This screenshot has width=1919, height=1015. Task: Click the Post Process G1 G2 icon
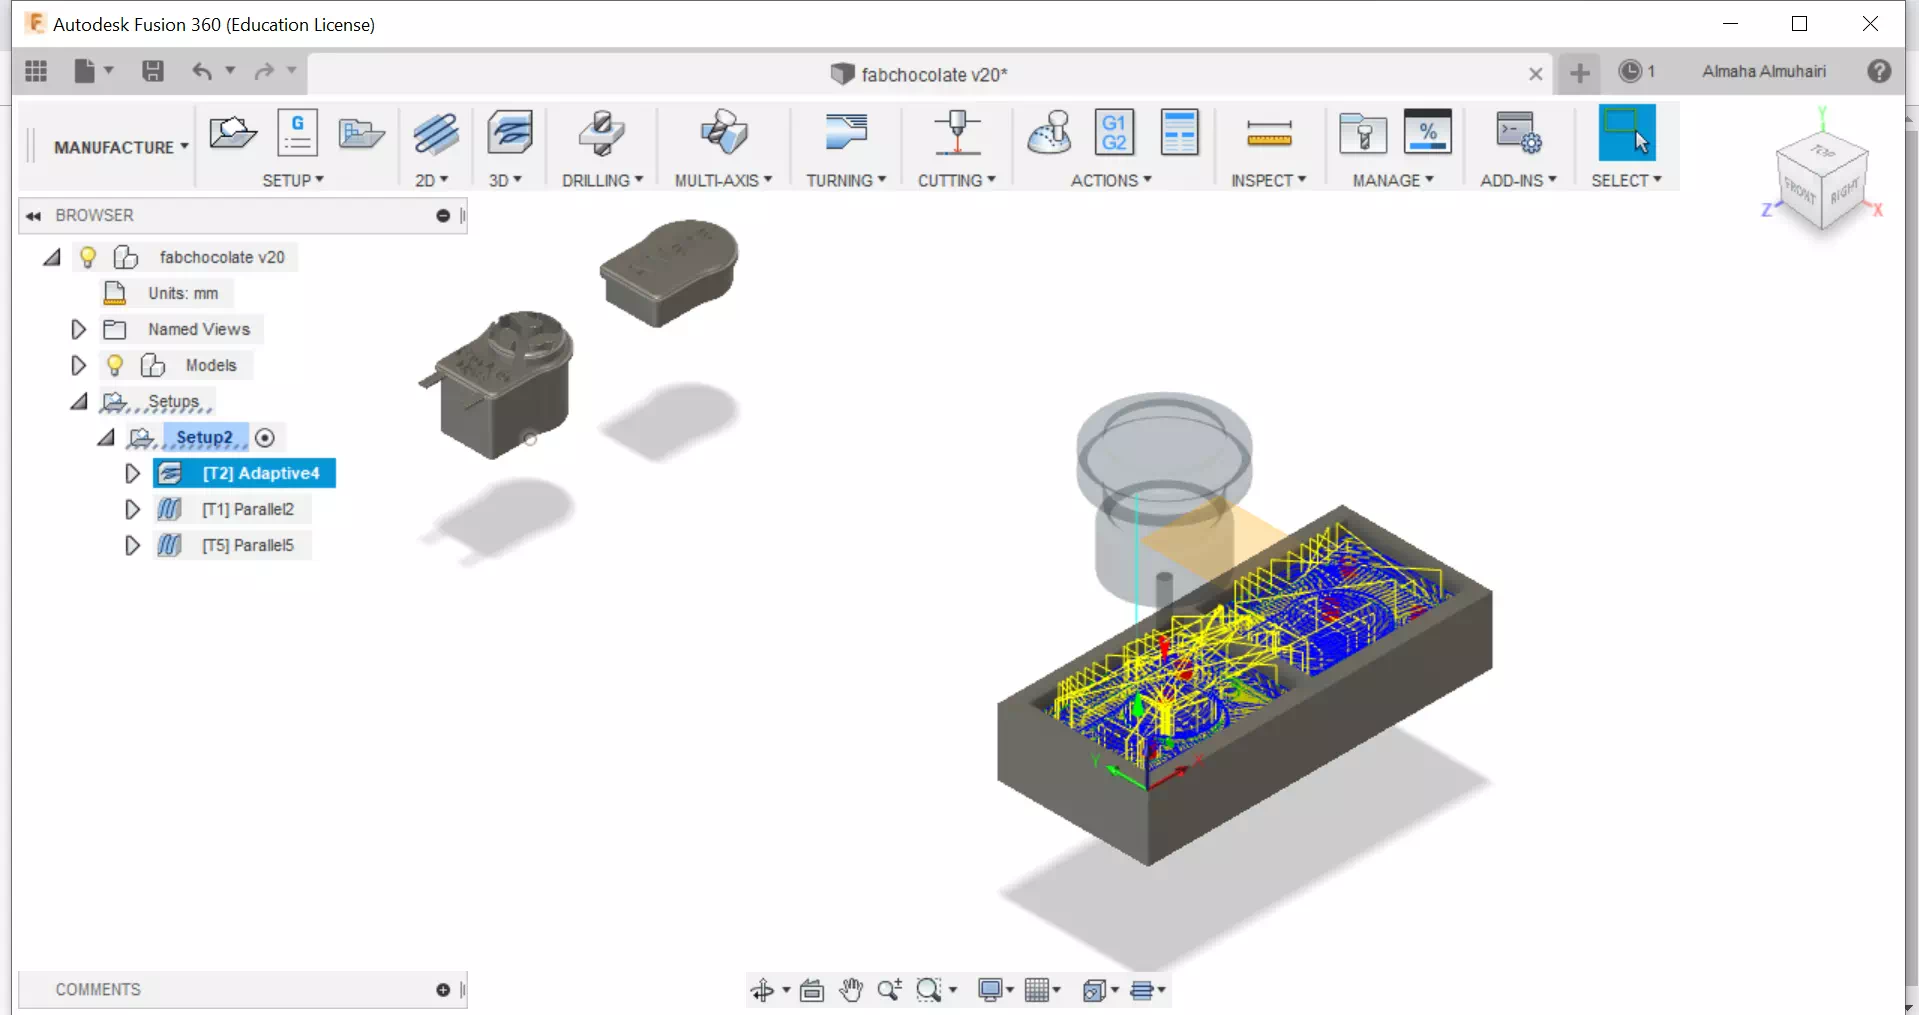click(x=1114, y=132)
